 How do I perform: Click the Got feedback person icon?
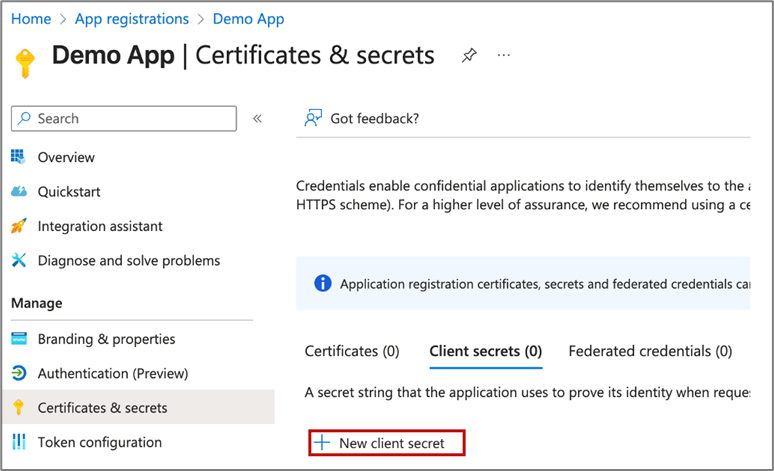pos(313,118)
